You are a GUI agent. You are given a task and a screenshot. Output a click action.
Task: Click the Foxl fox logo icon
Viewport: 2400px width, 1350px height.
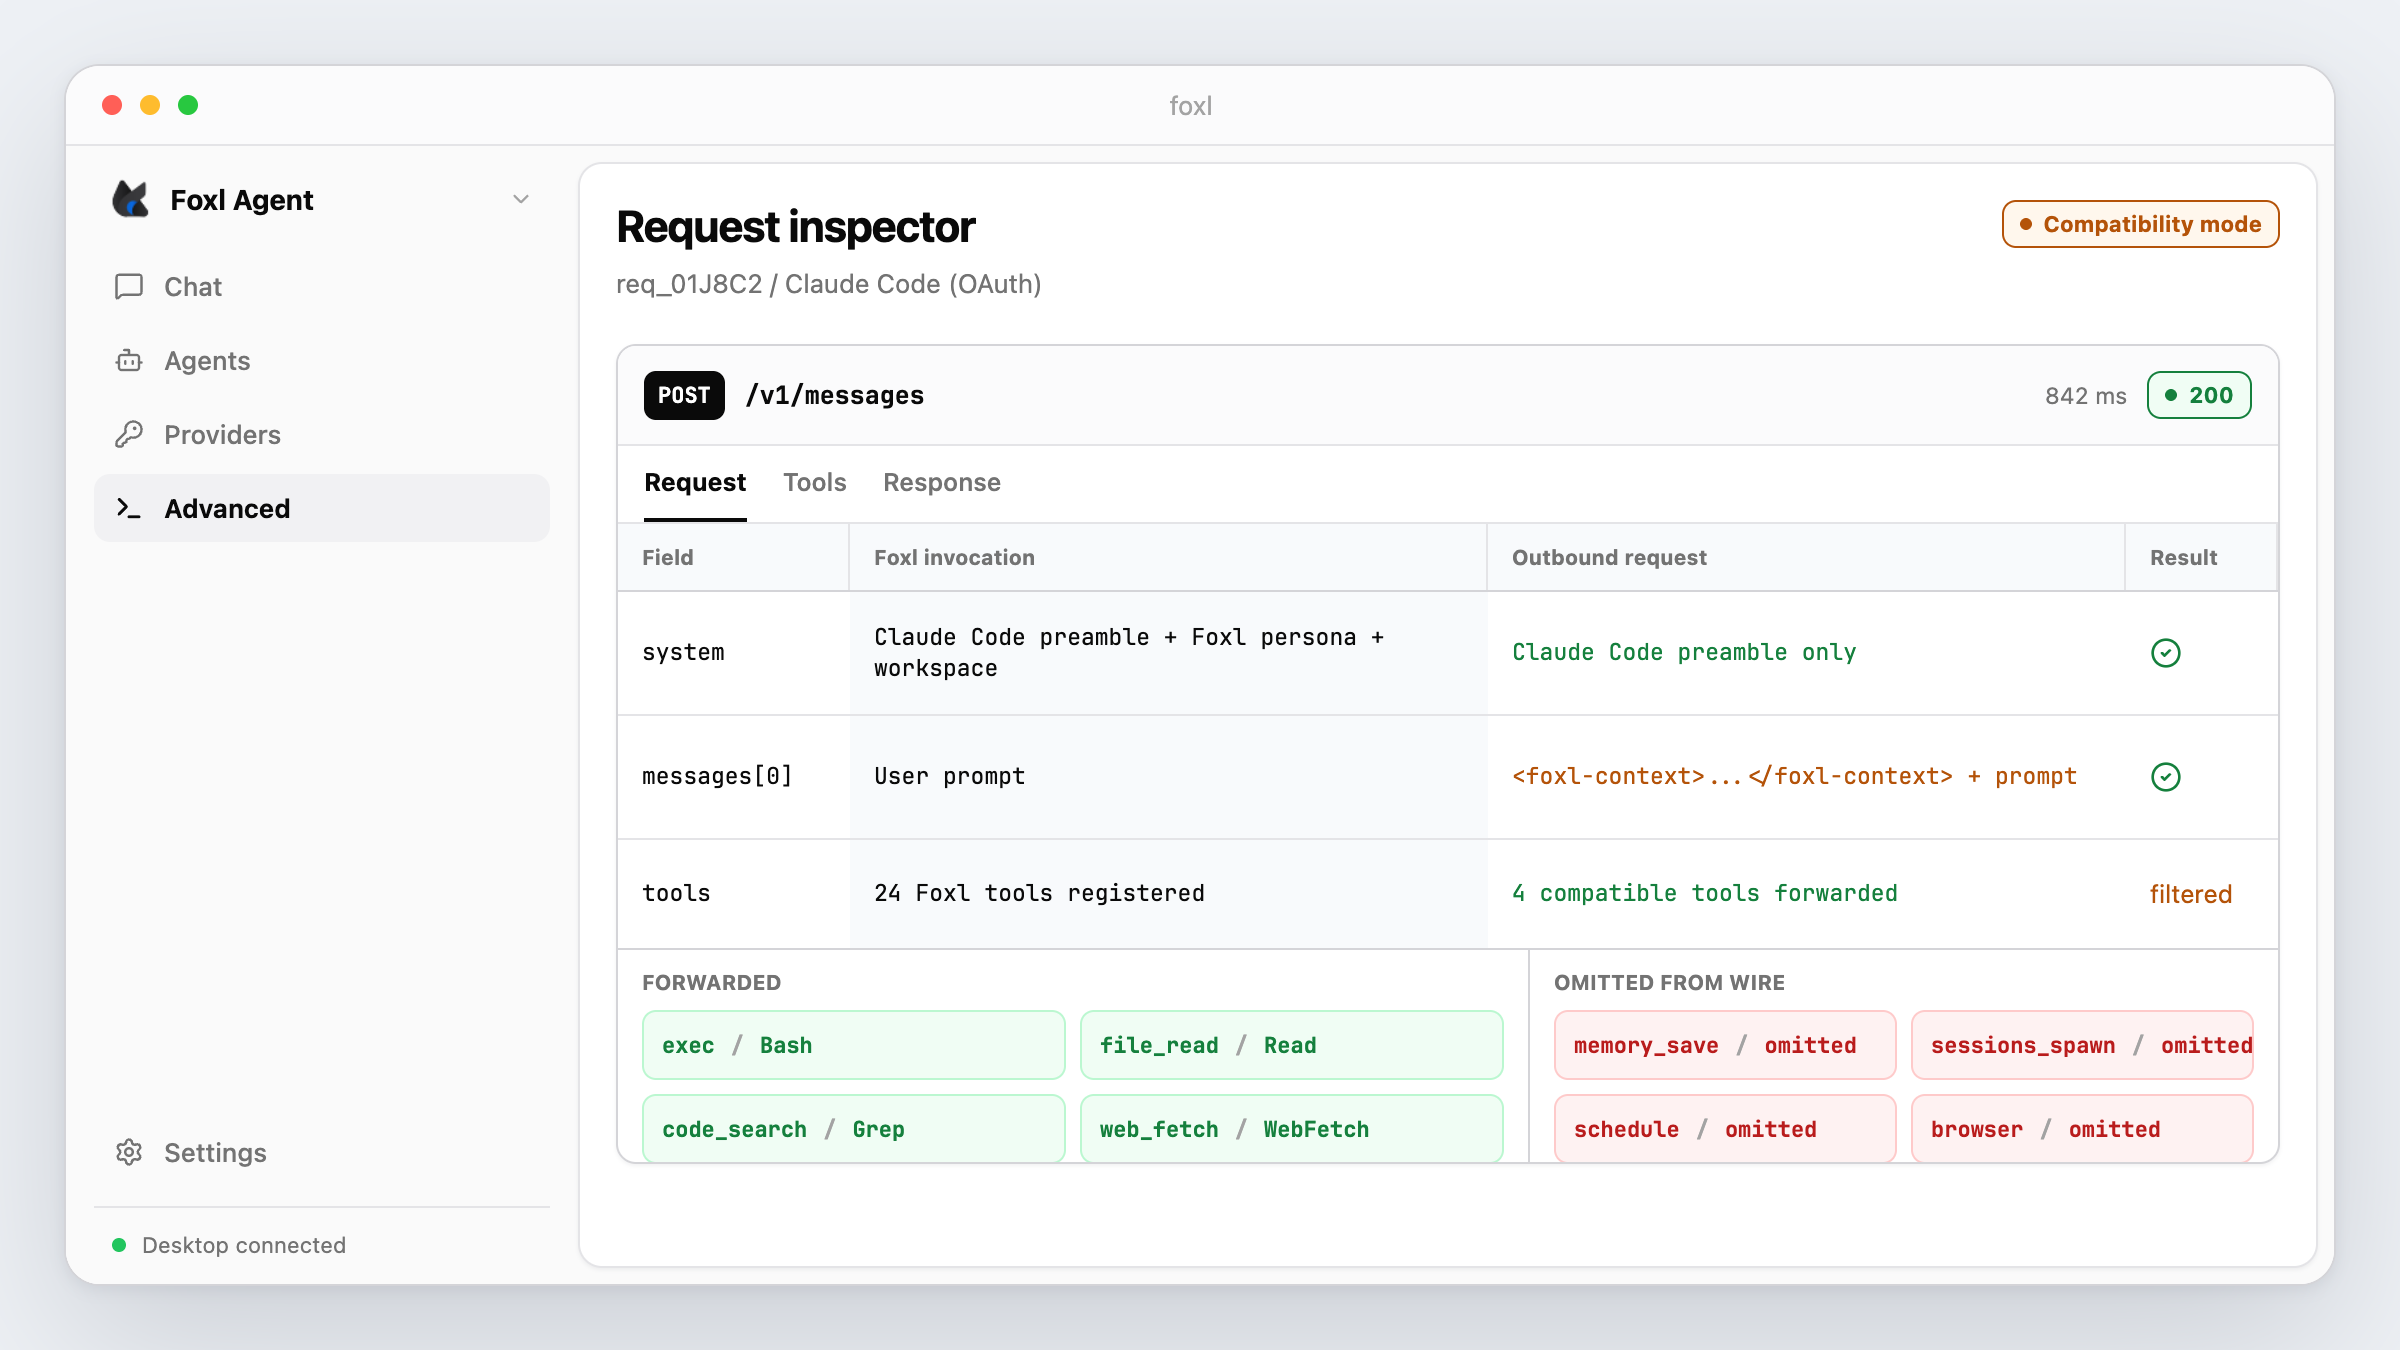131,199
